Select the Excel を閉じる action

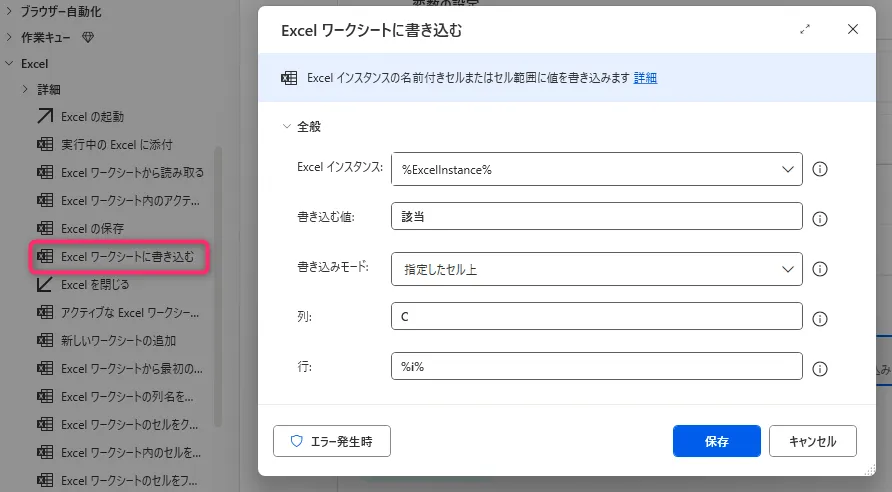coord(94,284)
